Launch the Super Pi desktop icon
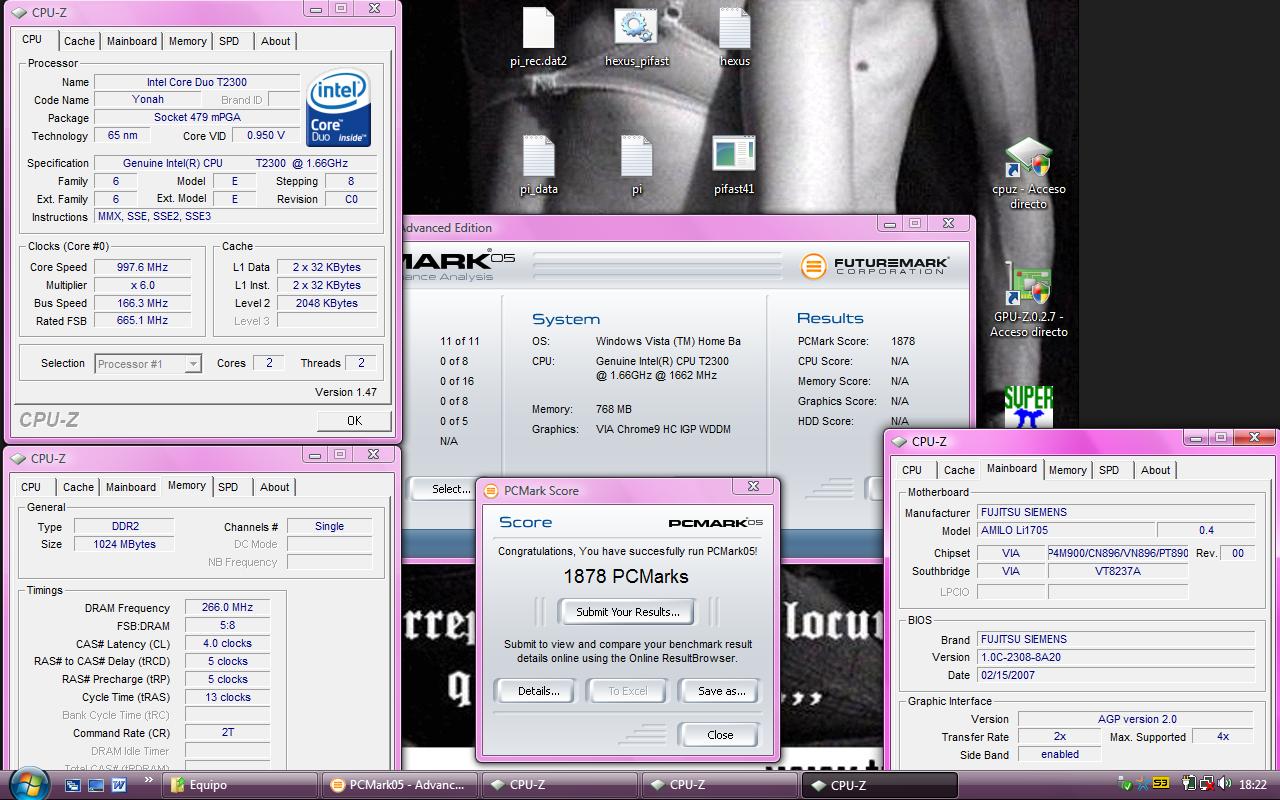The height and width of the screenshot is (800, 1280). 1029,406
